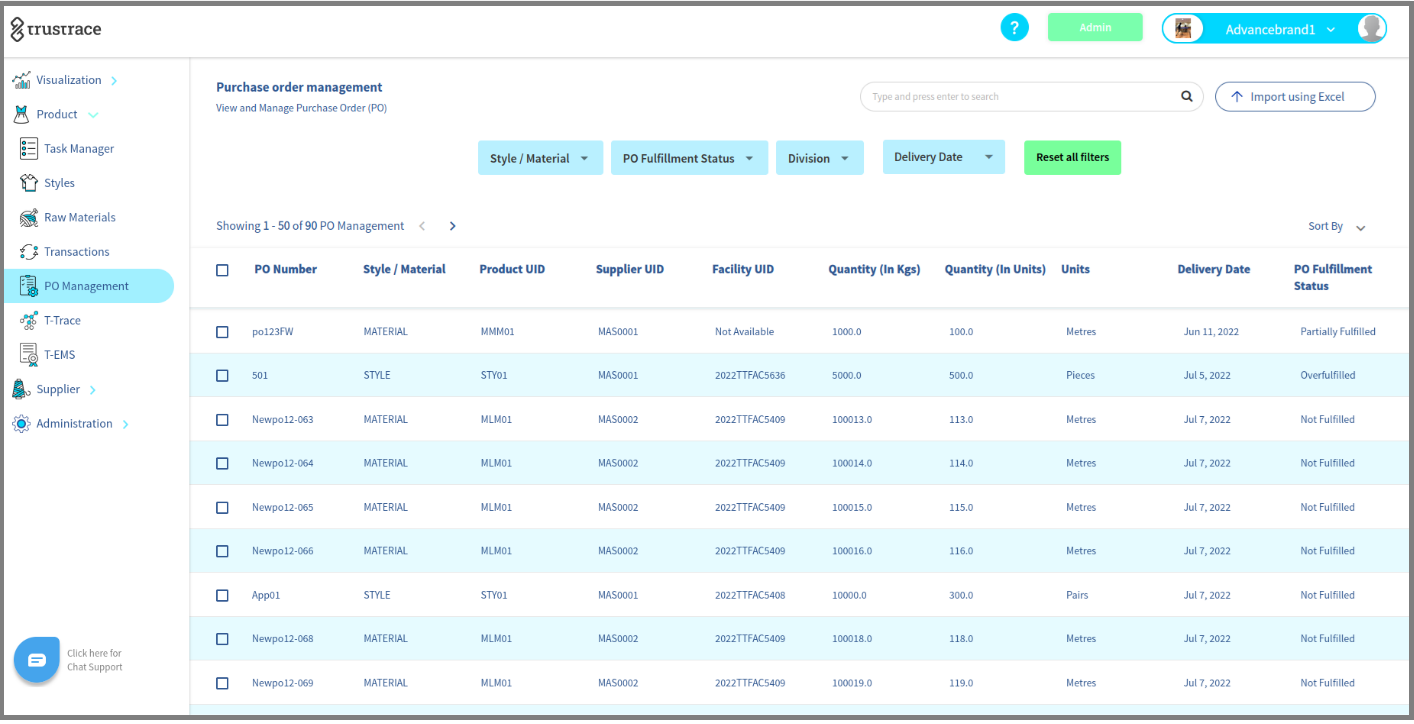Viewport: 1414px width, 724px height.
Task: Click the Quantity (In Kgs) column header
Action: tap(874, 269)
